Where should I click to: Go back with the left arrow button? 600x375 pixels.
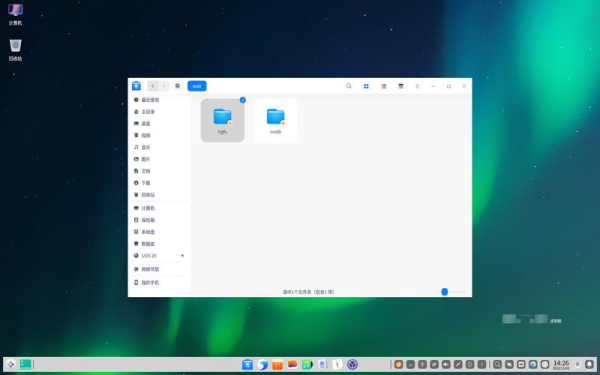click(153, 86)
